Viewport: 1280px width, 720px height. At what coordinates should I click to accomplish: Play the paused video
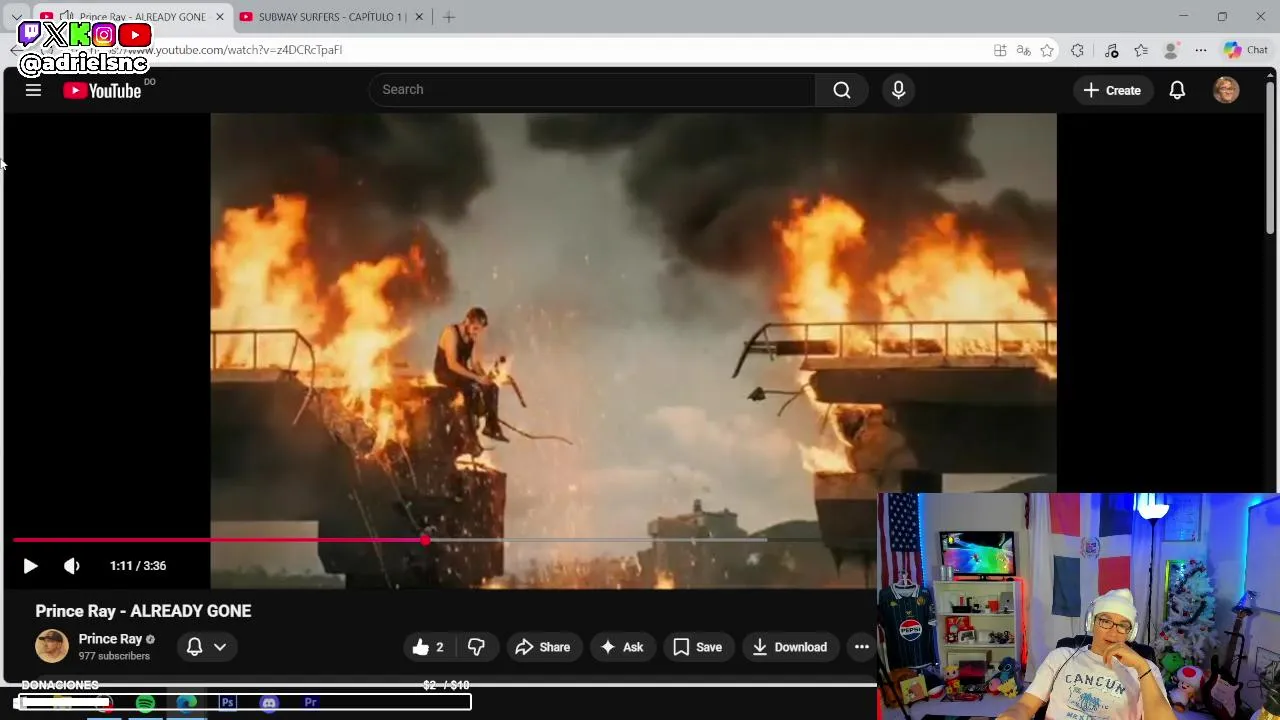30,566
